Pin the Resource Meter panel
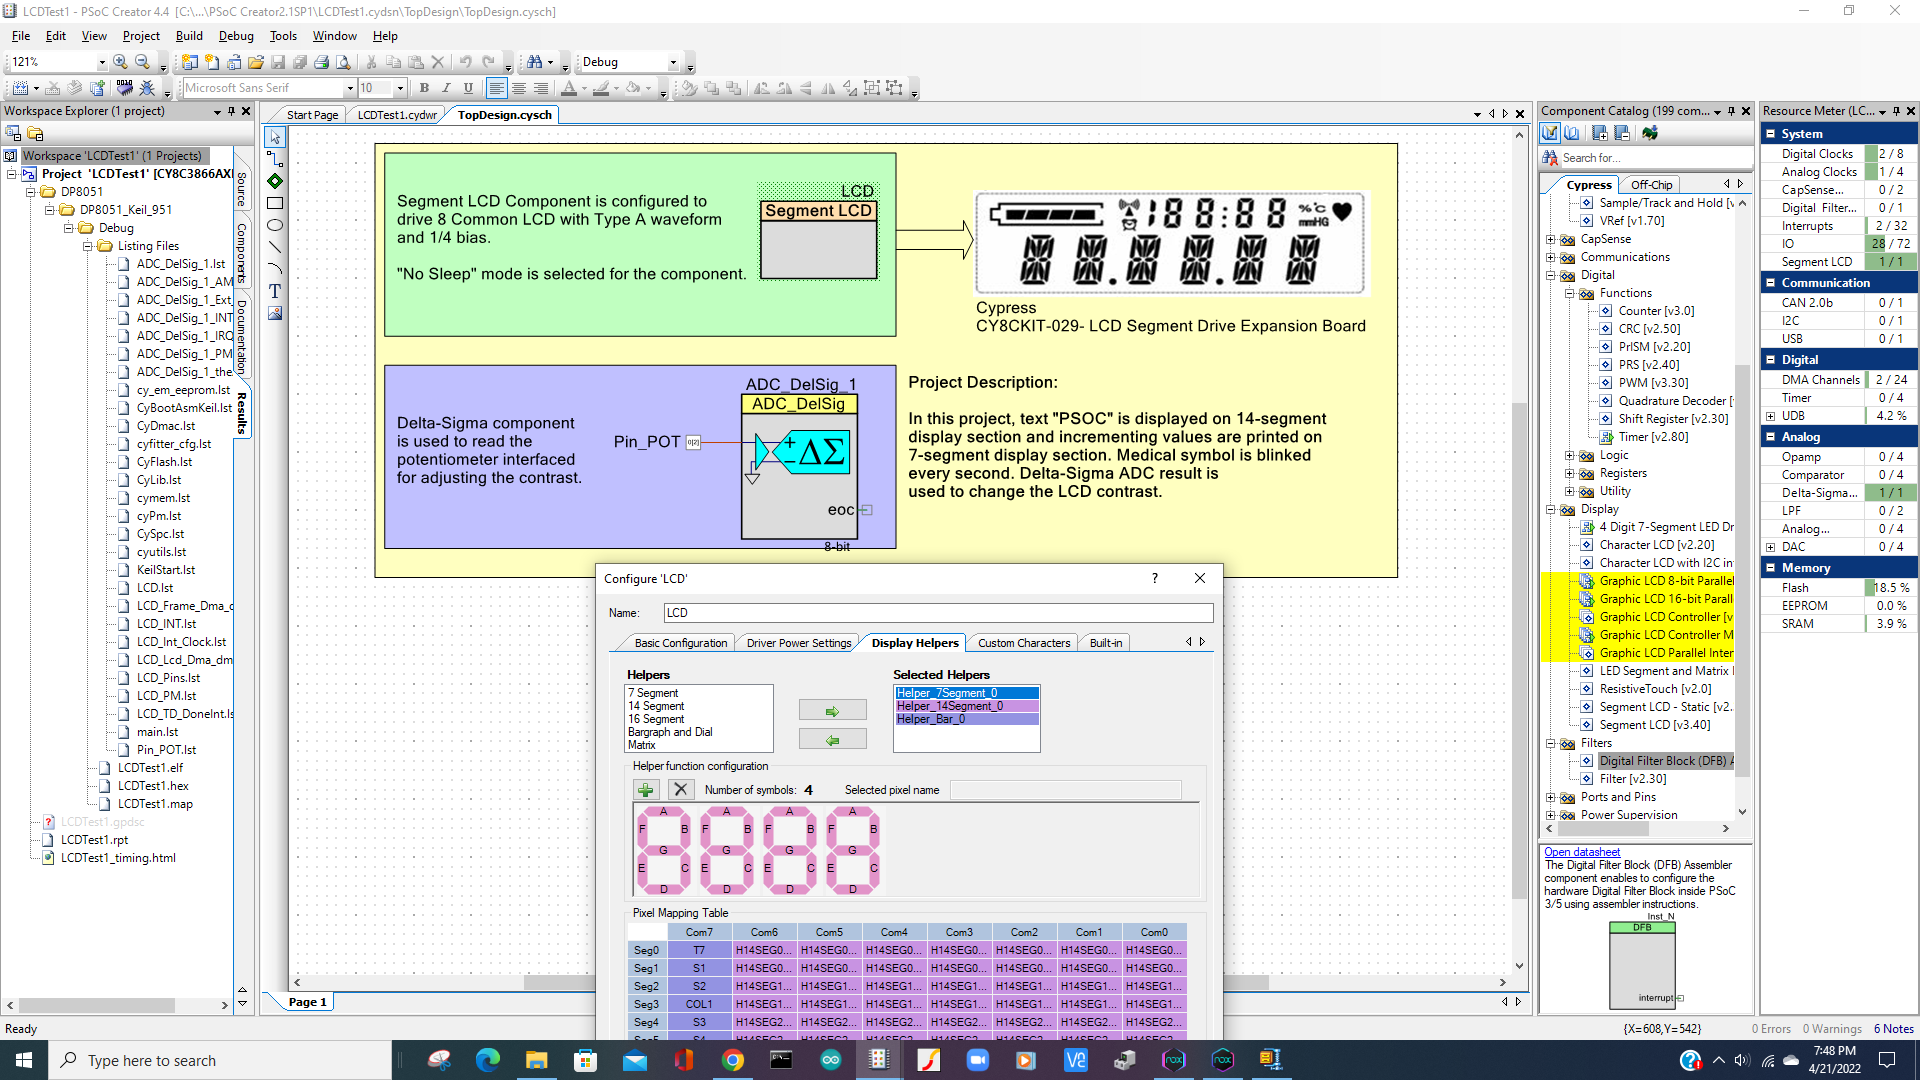Viewport: 1920px width, 1080px height. click(x=1895, y=111)
